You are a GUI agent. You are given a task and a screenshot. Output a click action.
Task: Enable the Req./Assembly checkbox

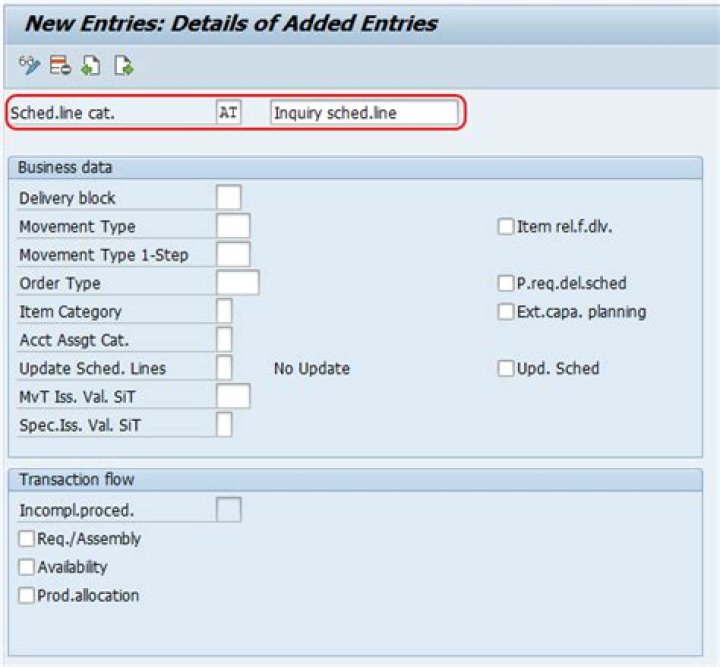[x=26, y=538]
